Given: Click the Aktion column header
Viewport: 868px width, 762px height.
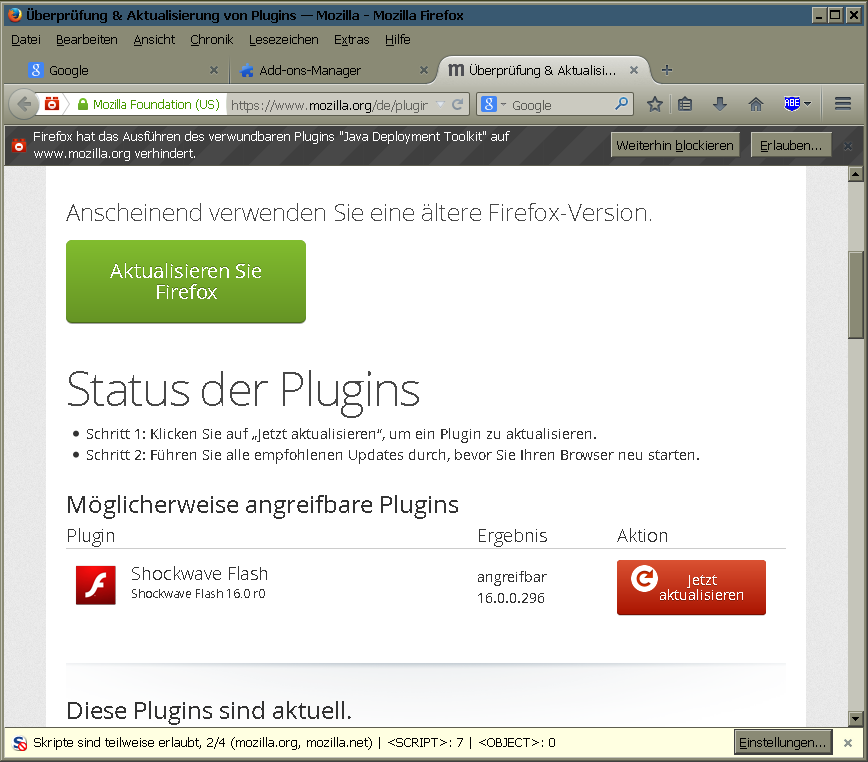Looking at the screenshot, I should [x=643, y=536].
